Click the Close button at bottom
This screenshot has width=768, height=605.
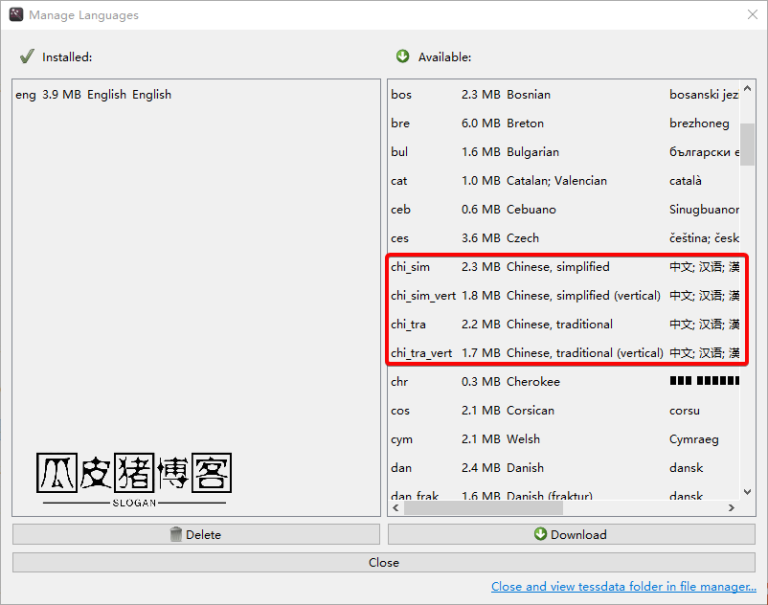click(384, 562)
